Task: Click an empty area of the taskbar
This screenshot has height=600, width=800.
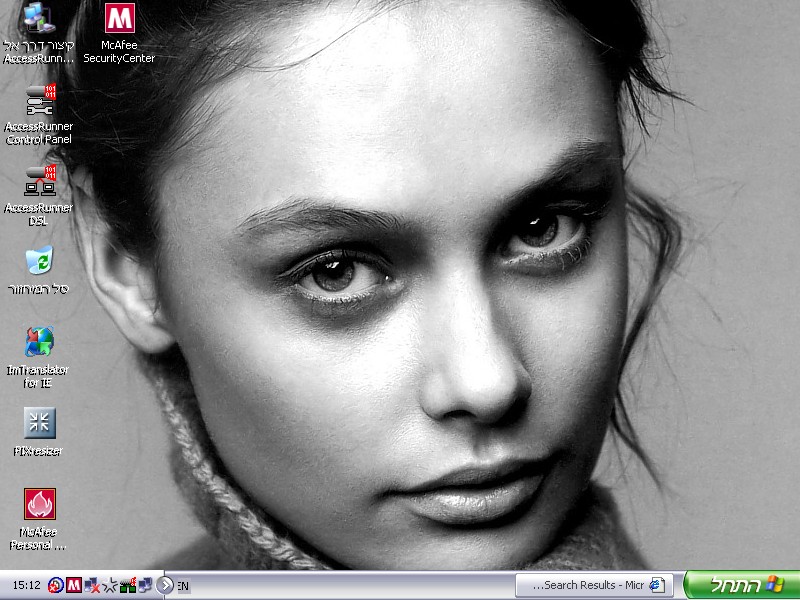Action: coord(350,585)
